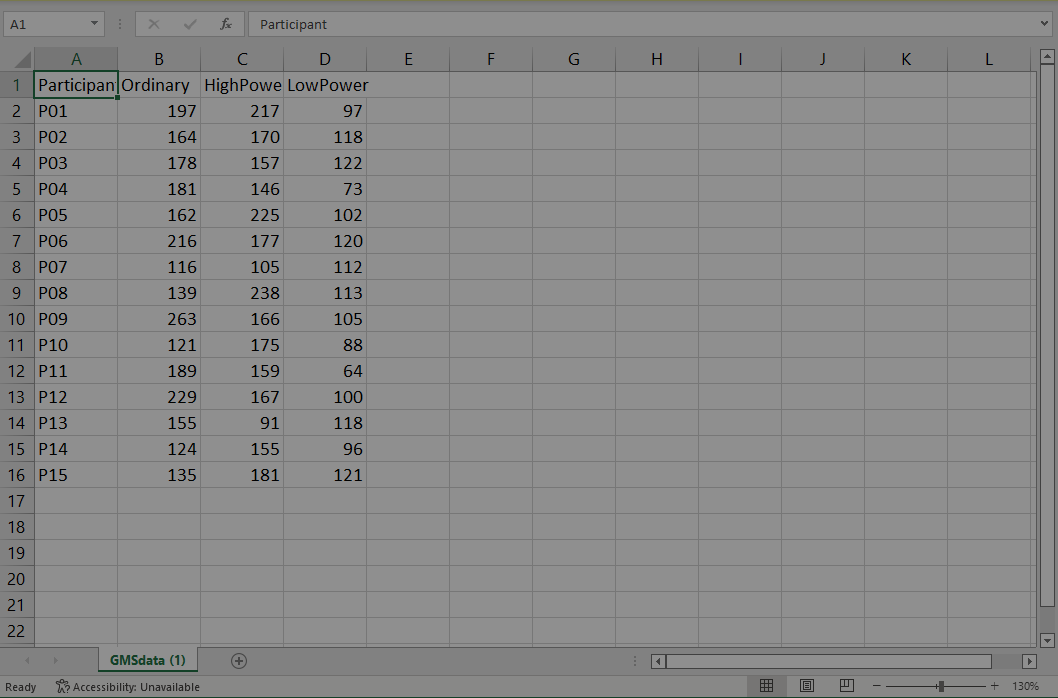Viewport: 1058px width, 698px height.
Task: Click cell with value 91
Action: tap(242, 423)
